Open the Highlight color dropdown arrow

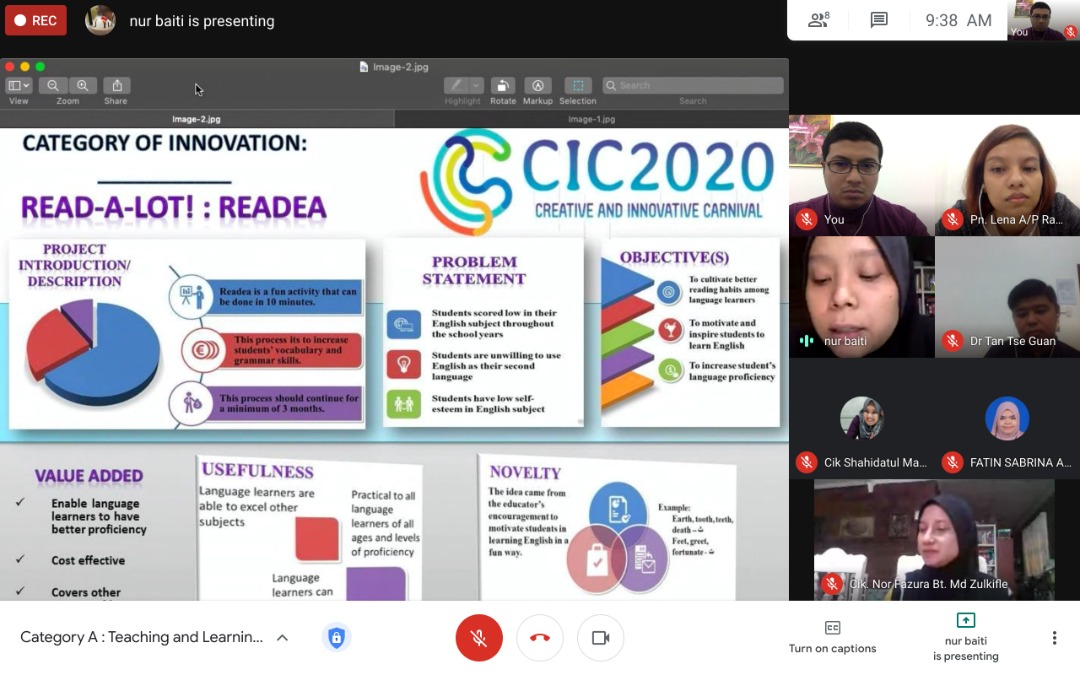click(477, 85)
